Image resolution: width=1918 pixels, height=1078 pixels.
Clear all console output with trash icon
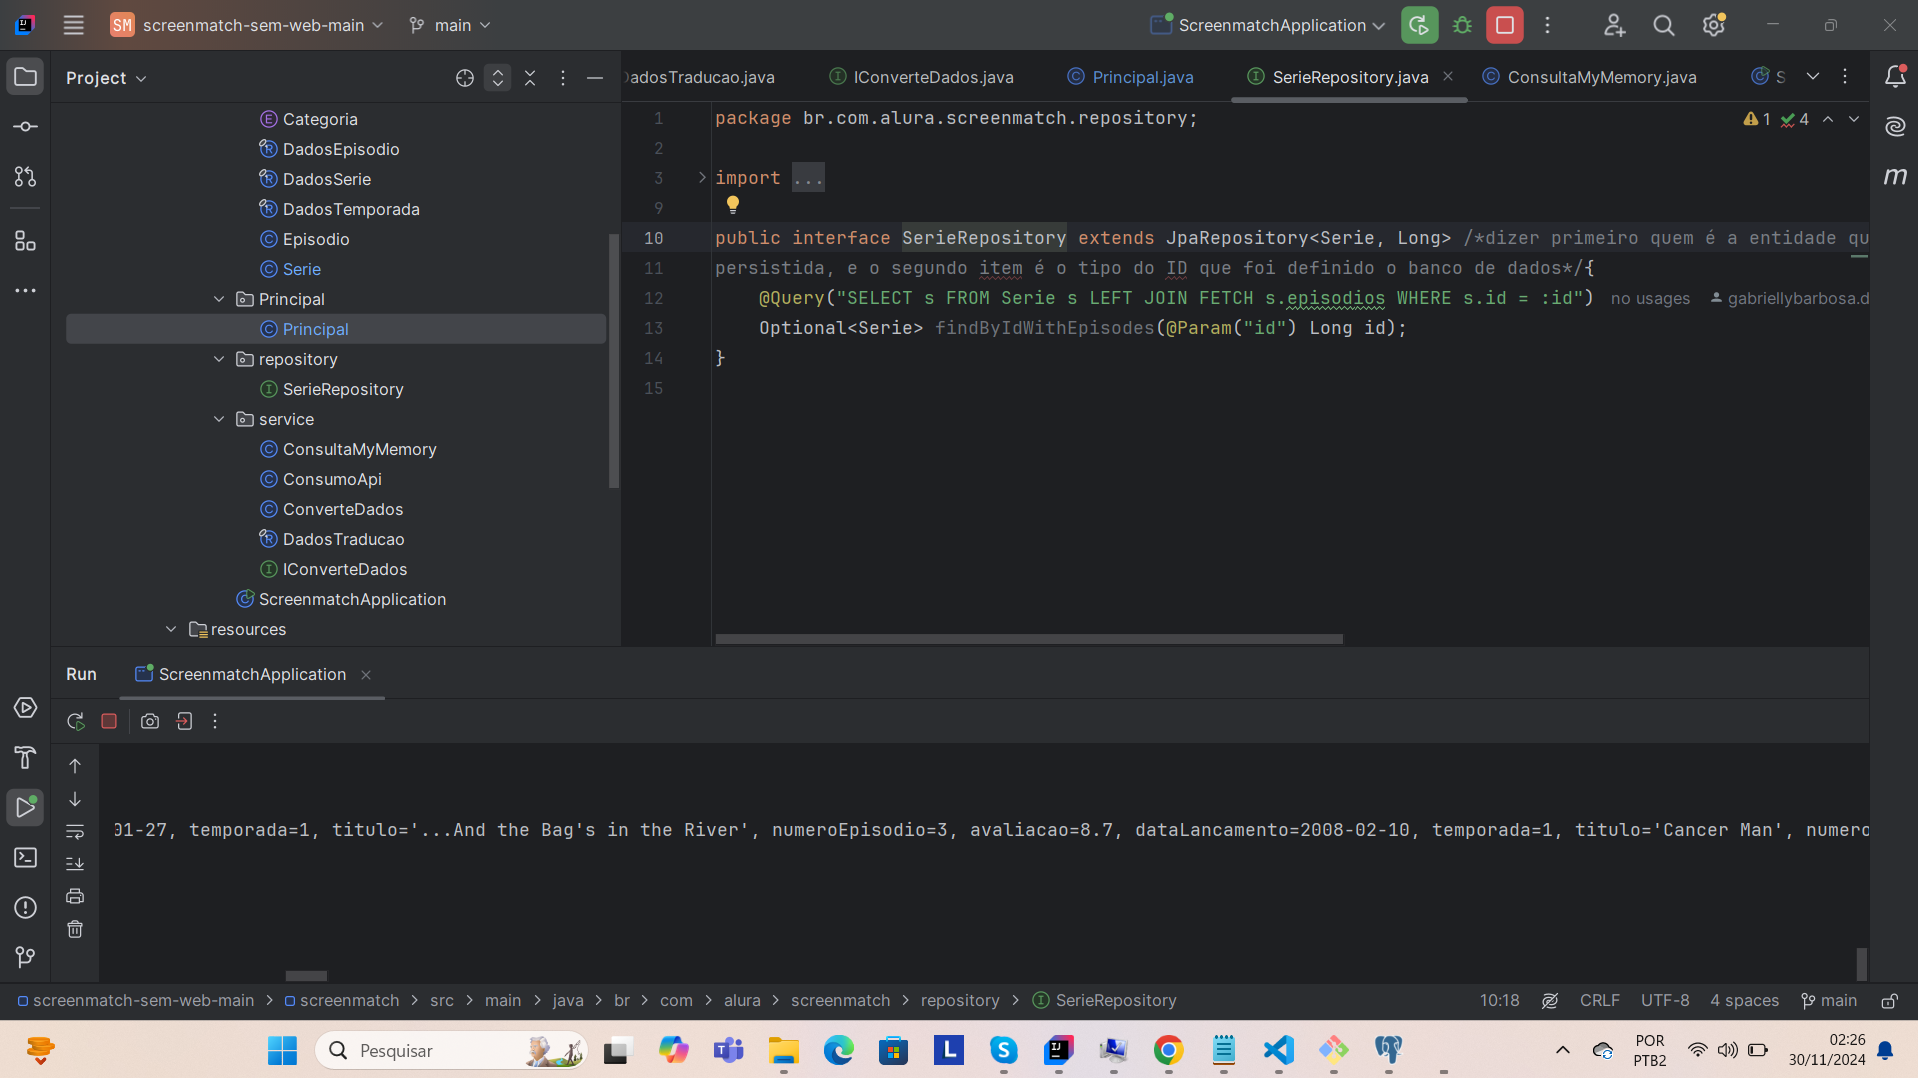click(75, 930)
